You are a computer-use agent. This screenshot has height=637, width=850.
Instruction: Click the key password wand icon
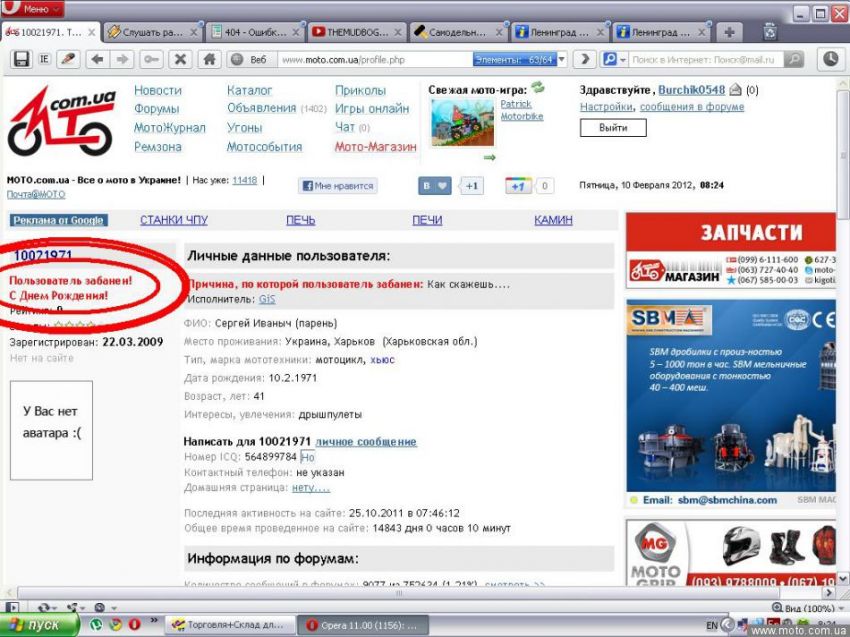[x=151, y=59]
